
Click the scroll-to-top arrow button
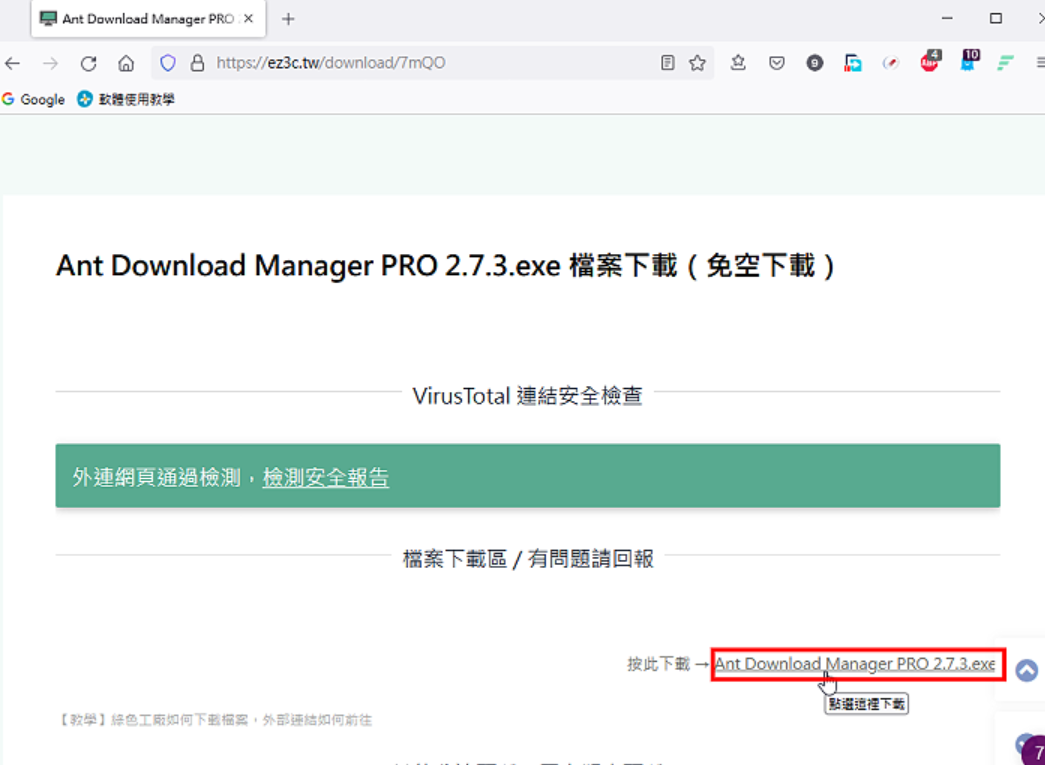pyautogui.click(x=1026, y=670)
